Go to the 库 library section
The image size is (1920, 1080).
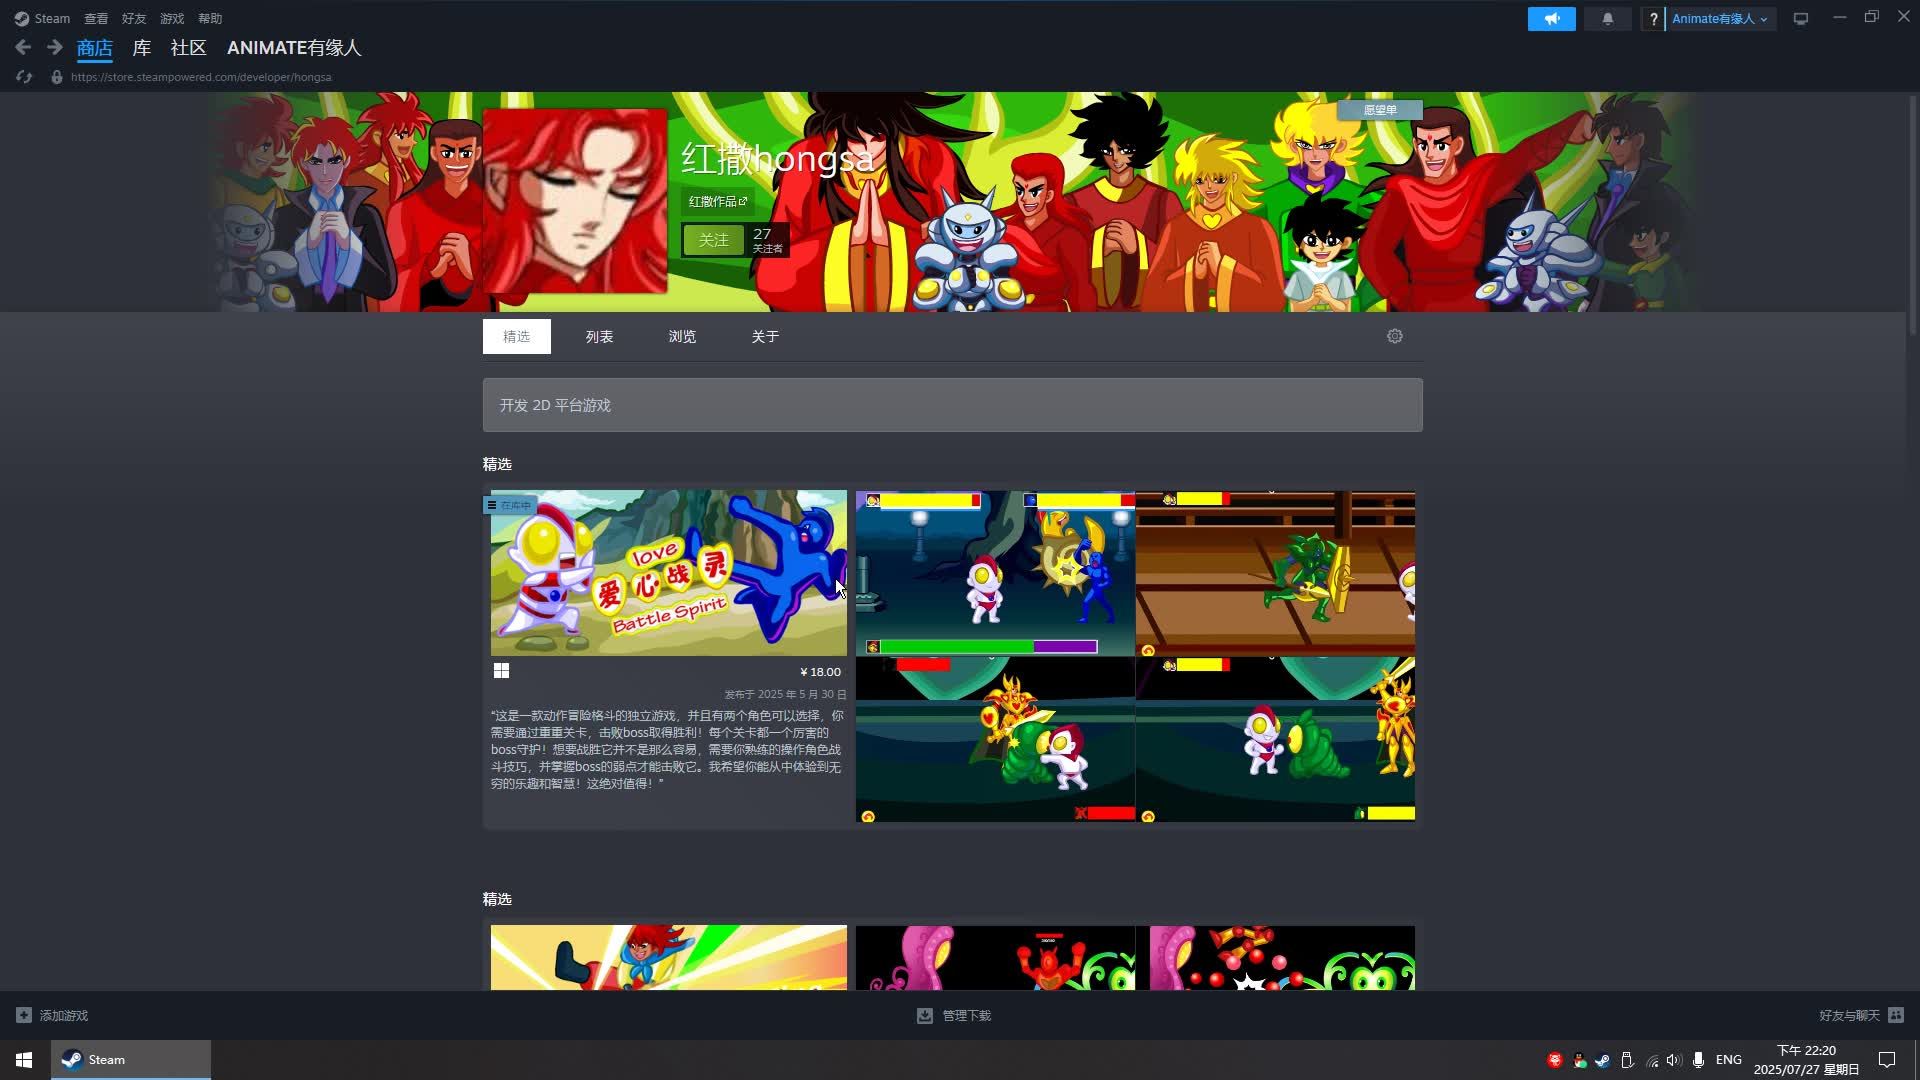[142, 48]
